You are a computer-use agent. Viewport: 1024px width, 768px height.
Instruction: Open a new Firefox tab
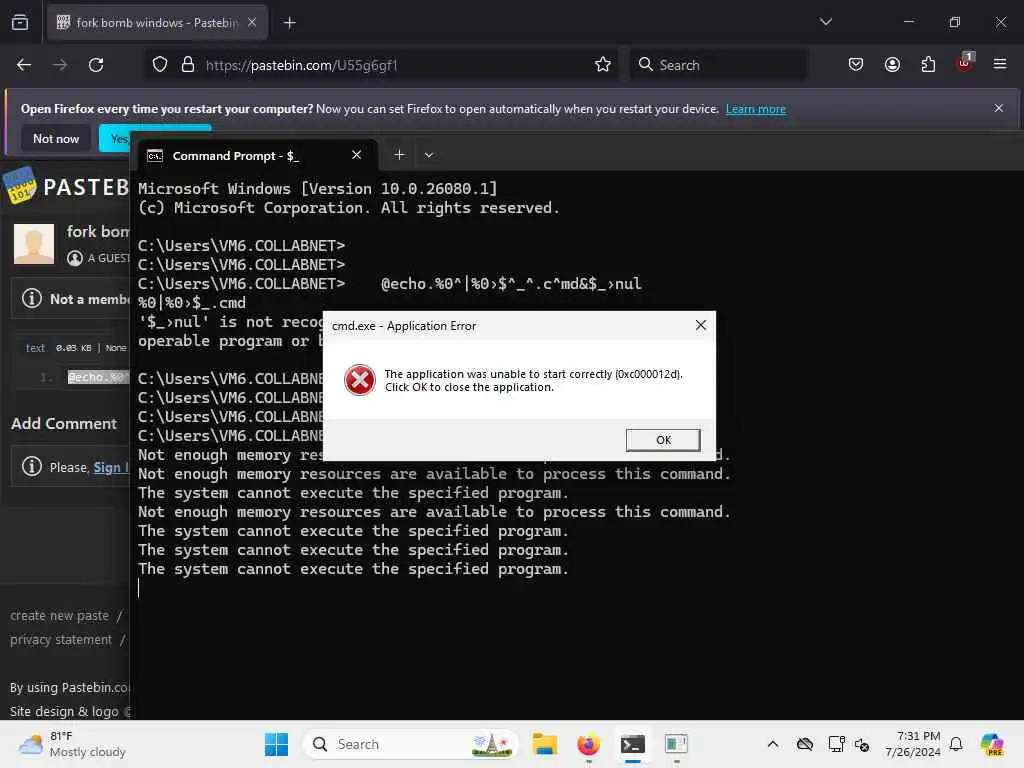click(x=289, y=23)
